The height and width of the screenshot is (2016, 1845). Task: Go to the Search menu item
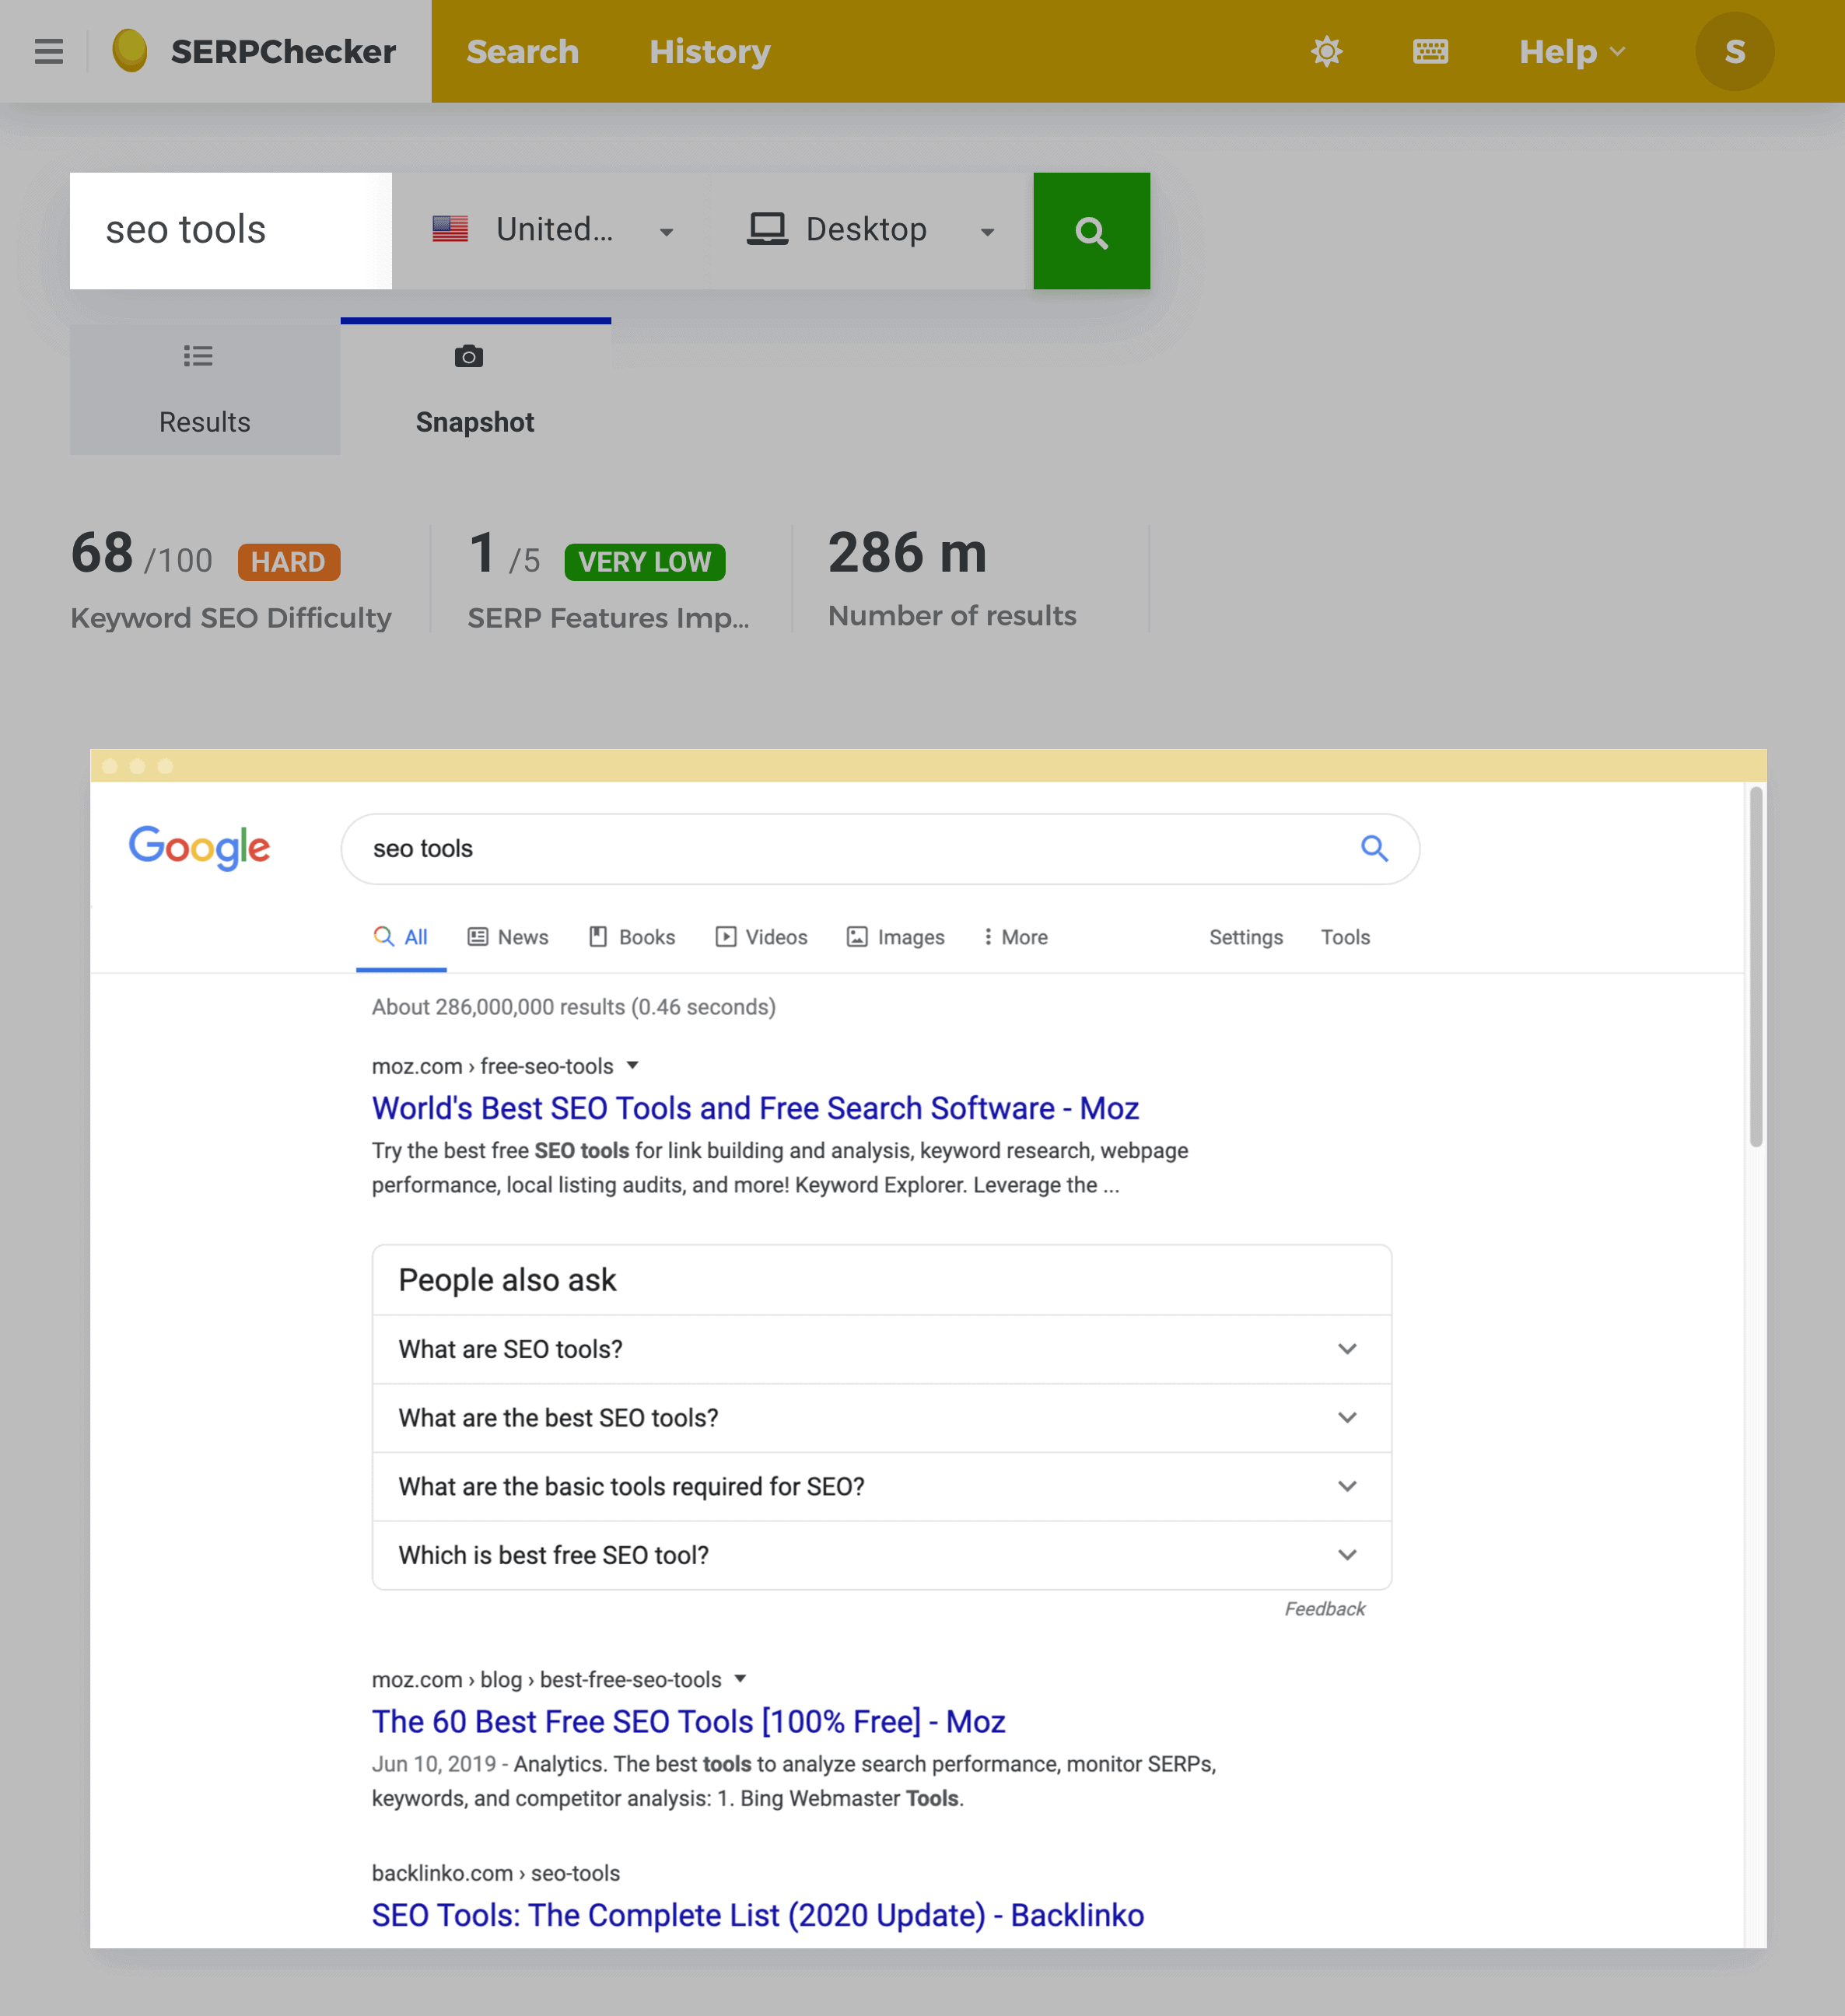522,51
